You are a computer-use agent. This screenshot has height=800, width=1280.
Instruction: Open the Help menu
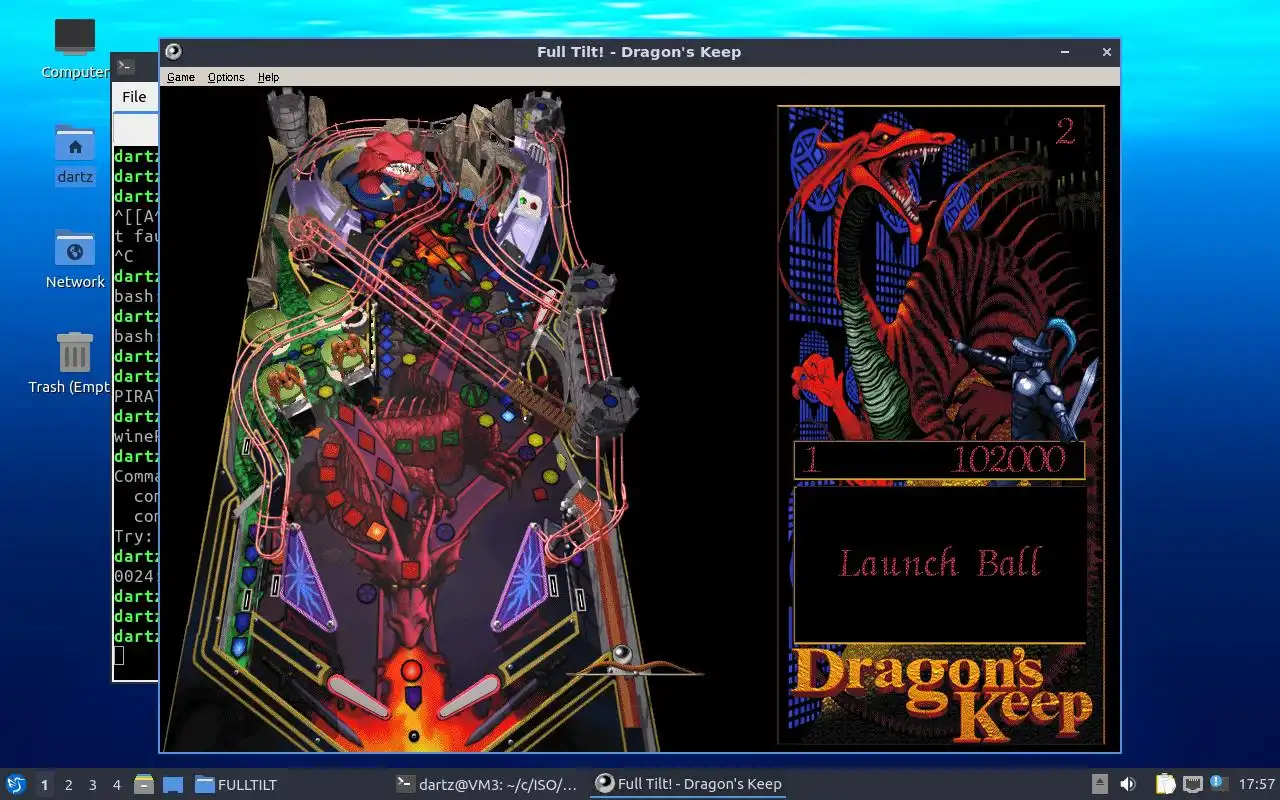coord(268,77)
